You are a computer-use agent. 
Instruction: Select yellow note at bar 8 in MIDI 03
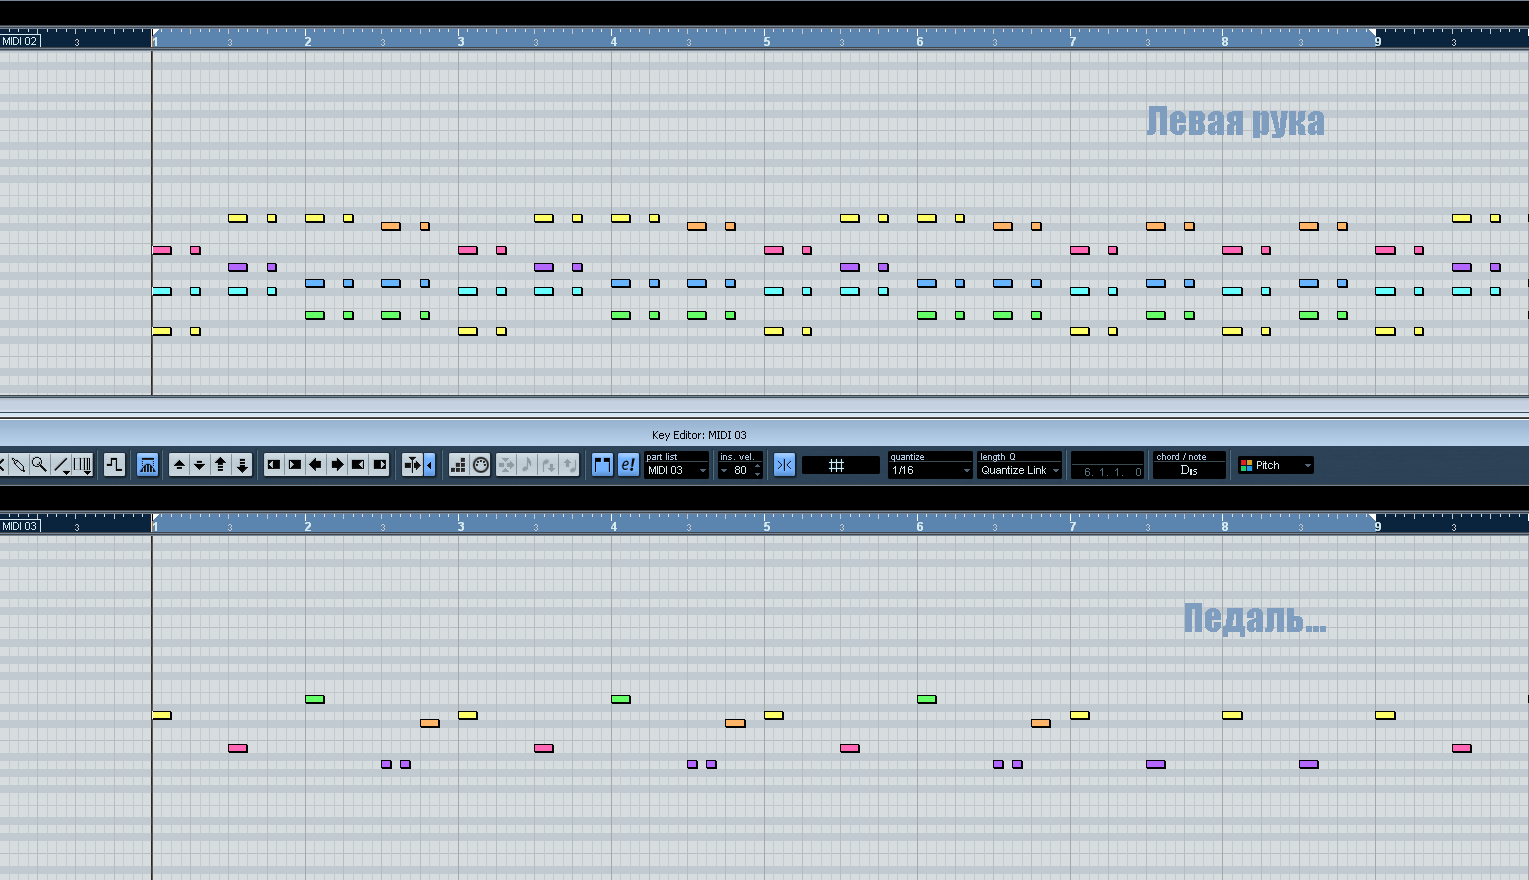pos(1232,715)
